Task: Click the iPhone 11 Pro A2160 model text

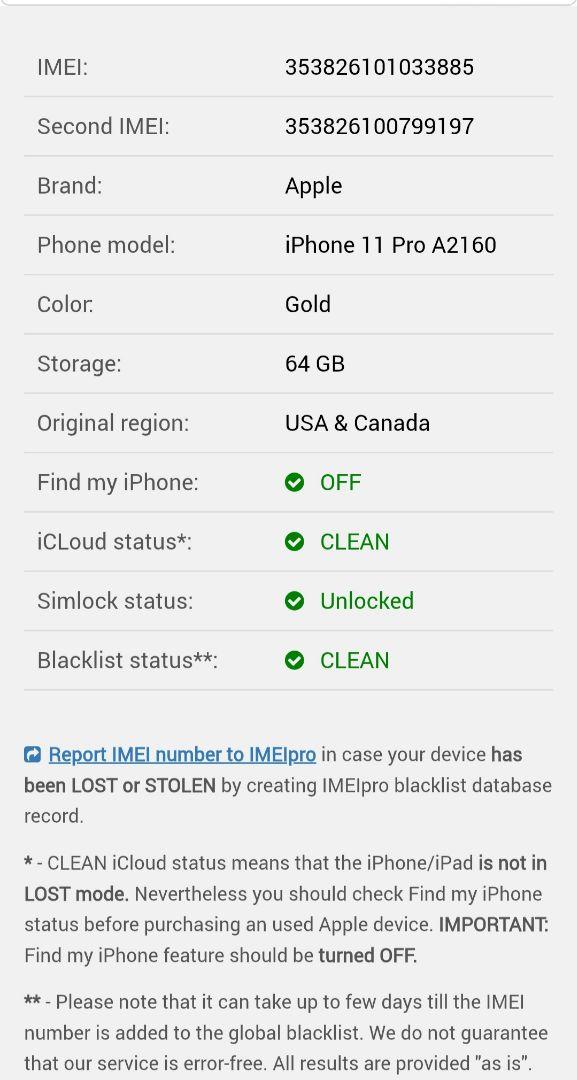Action: pos(390,245)
